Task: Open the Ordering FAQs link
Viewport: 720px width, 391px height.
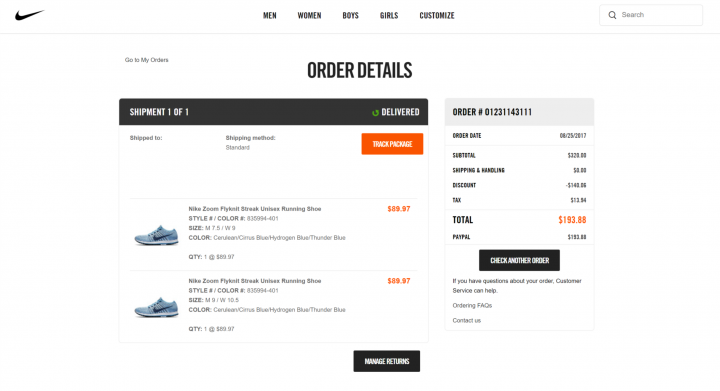Action: pos(472,305)
